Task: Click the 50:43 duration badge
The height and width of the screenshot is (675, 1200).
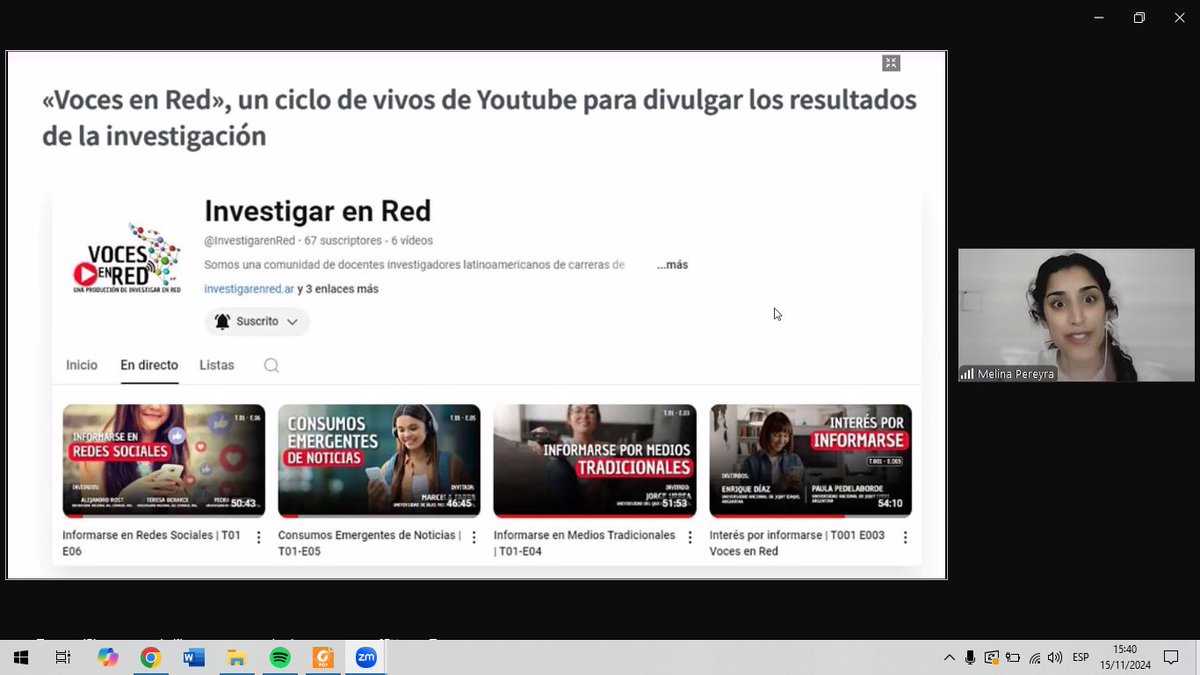Action: [243, 503]
